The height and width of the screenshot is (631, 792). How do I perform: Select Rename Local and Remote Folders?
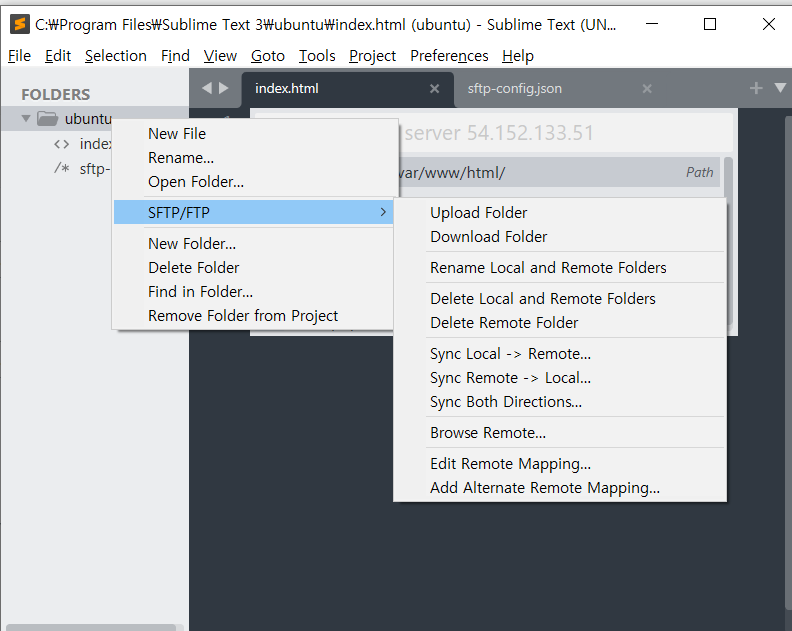click(x=560, y=267)
